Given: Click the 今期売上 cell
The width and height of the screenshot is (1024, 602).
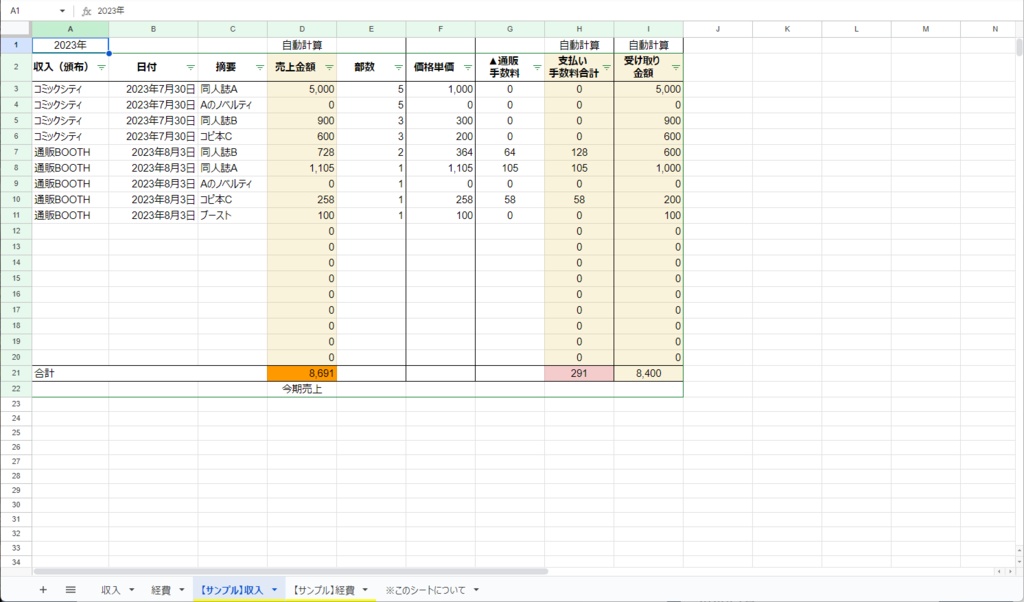Looking at the screenshot, I should [302, 389].
